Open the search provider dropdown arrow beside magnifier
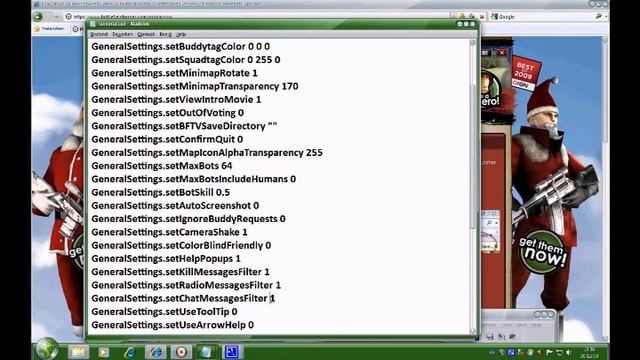The width and height of the screenshot is (640, 360). [606, 16]
